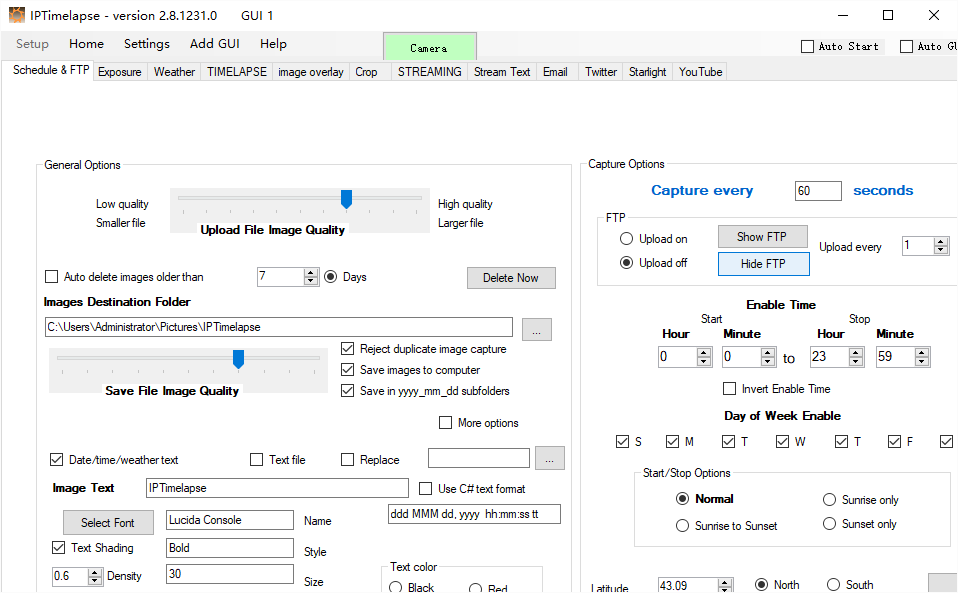The image size is (958, 593).
Task: Click the date format text field
Action: click(474, 514)
